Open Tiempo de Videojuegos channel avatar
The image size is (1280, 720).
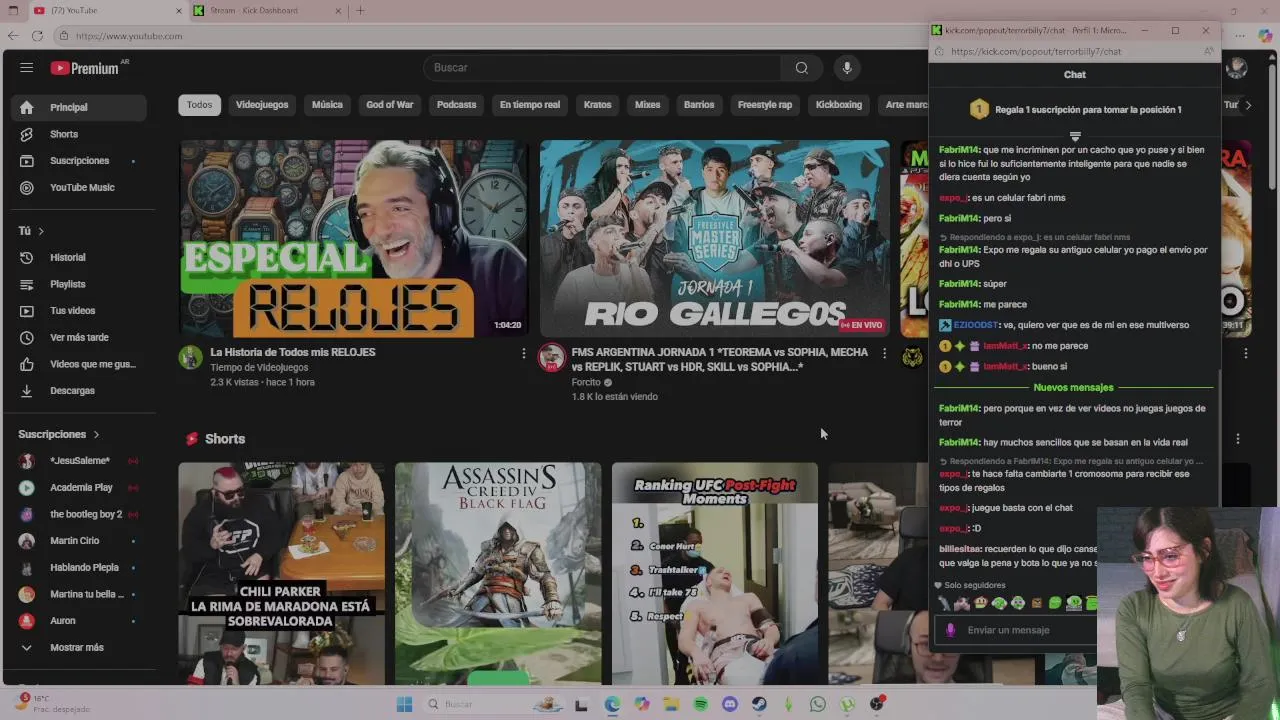coord(190,357)
